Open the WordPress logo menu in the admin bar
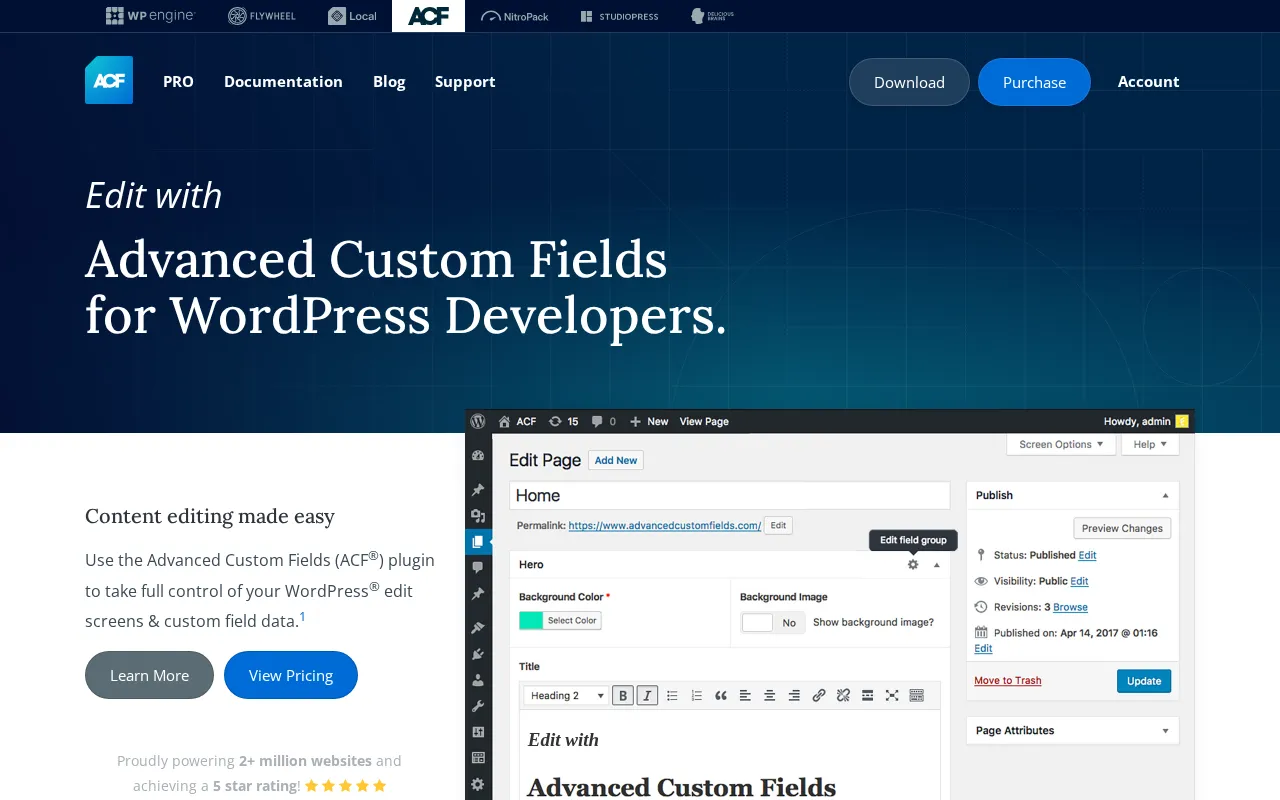Viewport: 1280px width, 800px height. (478, 421)
